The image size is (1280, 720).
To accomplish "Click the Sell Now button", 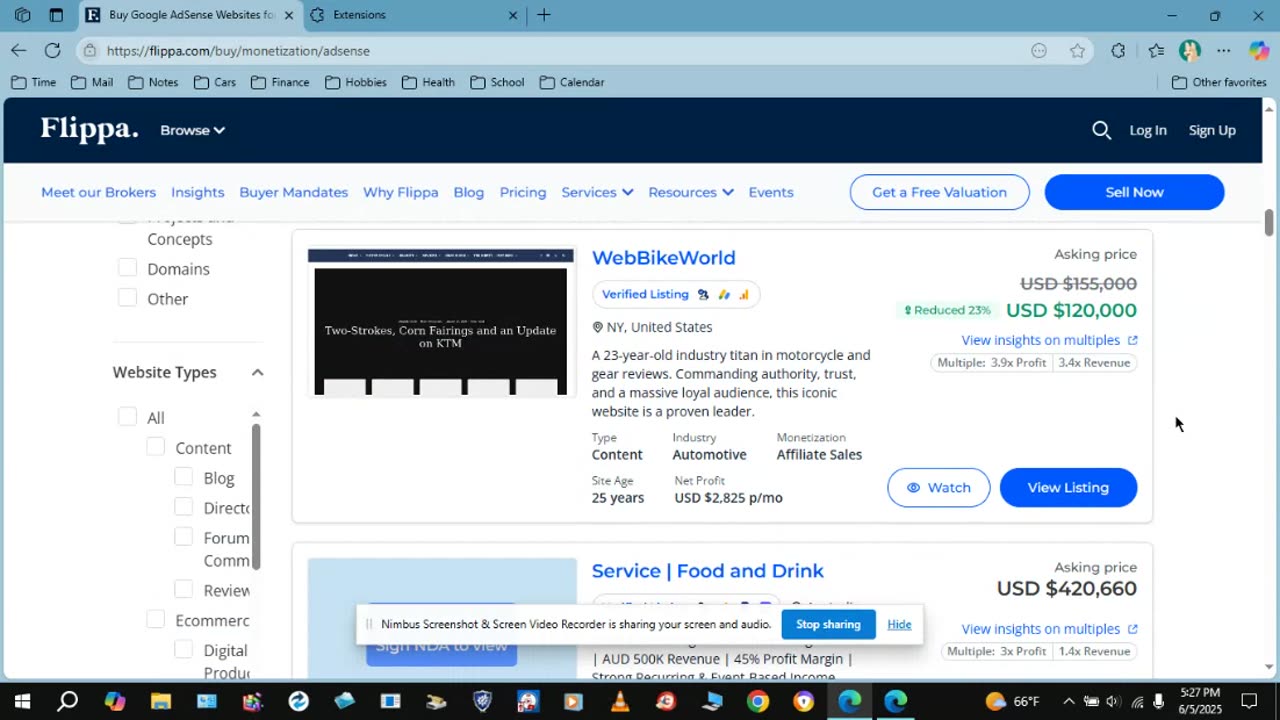I will pos(1134,192).
